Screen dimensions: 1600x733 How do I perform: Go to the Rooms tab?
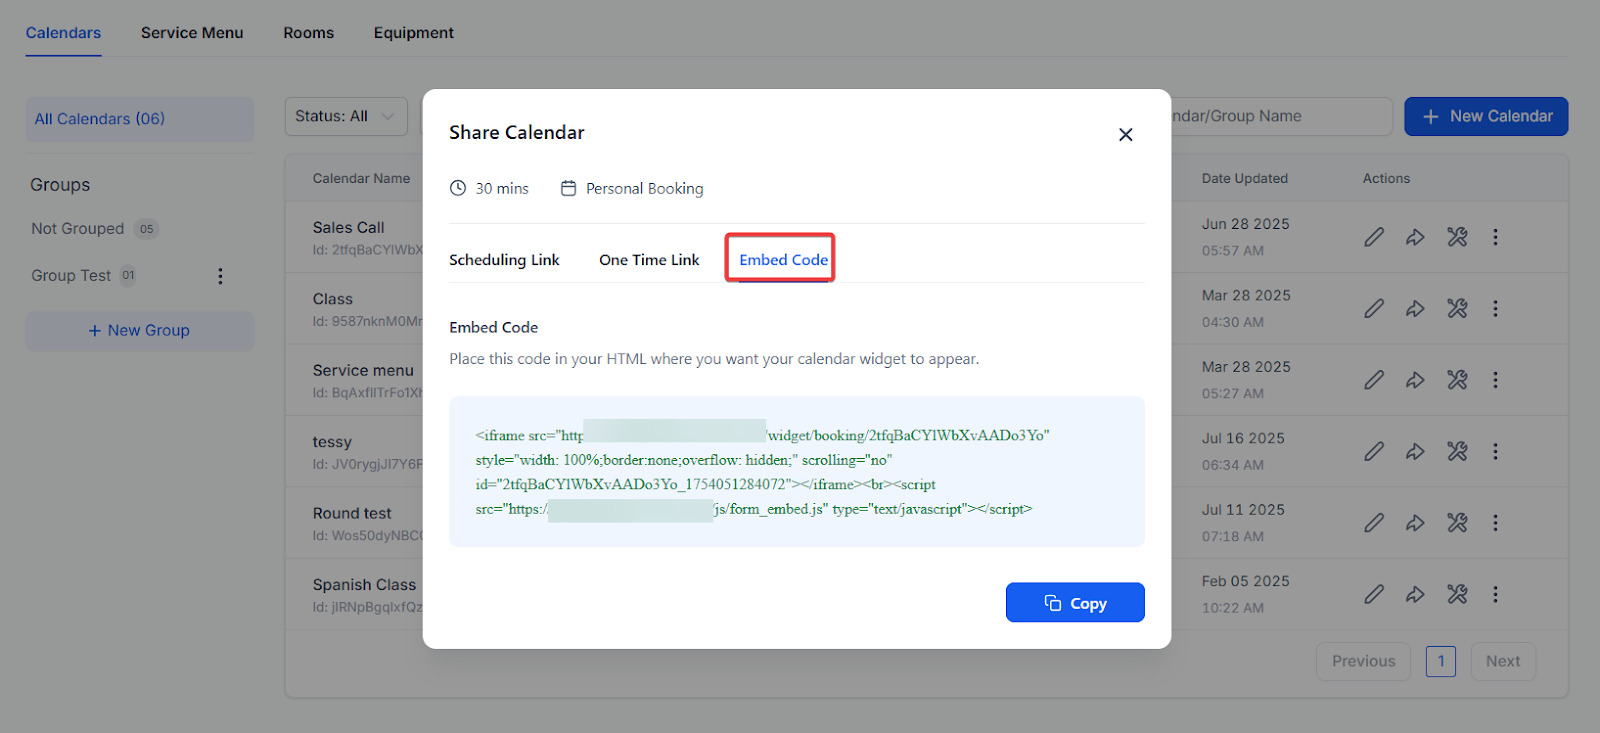pos(308,33)
